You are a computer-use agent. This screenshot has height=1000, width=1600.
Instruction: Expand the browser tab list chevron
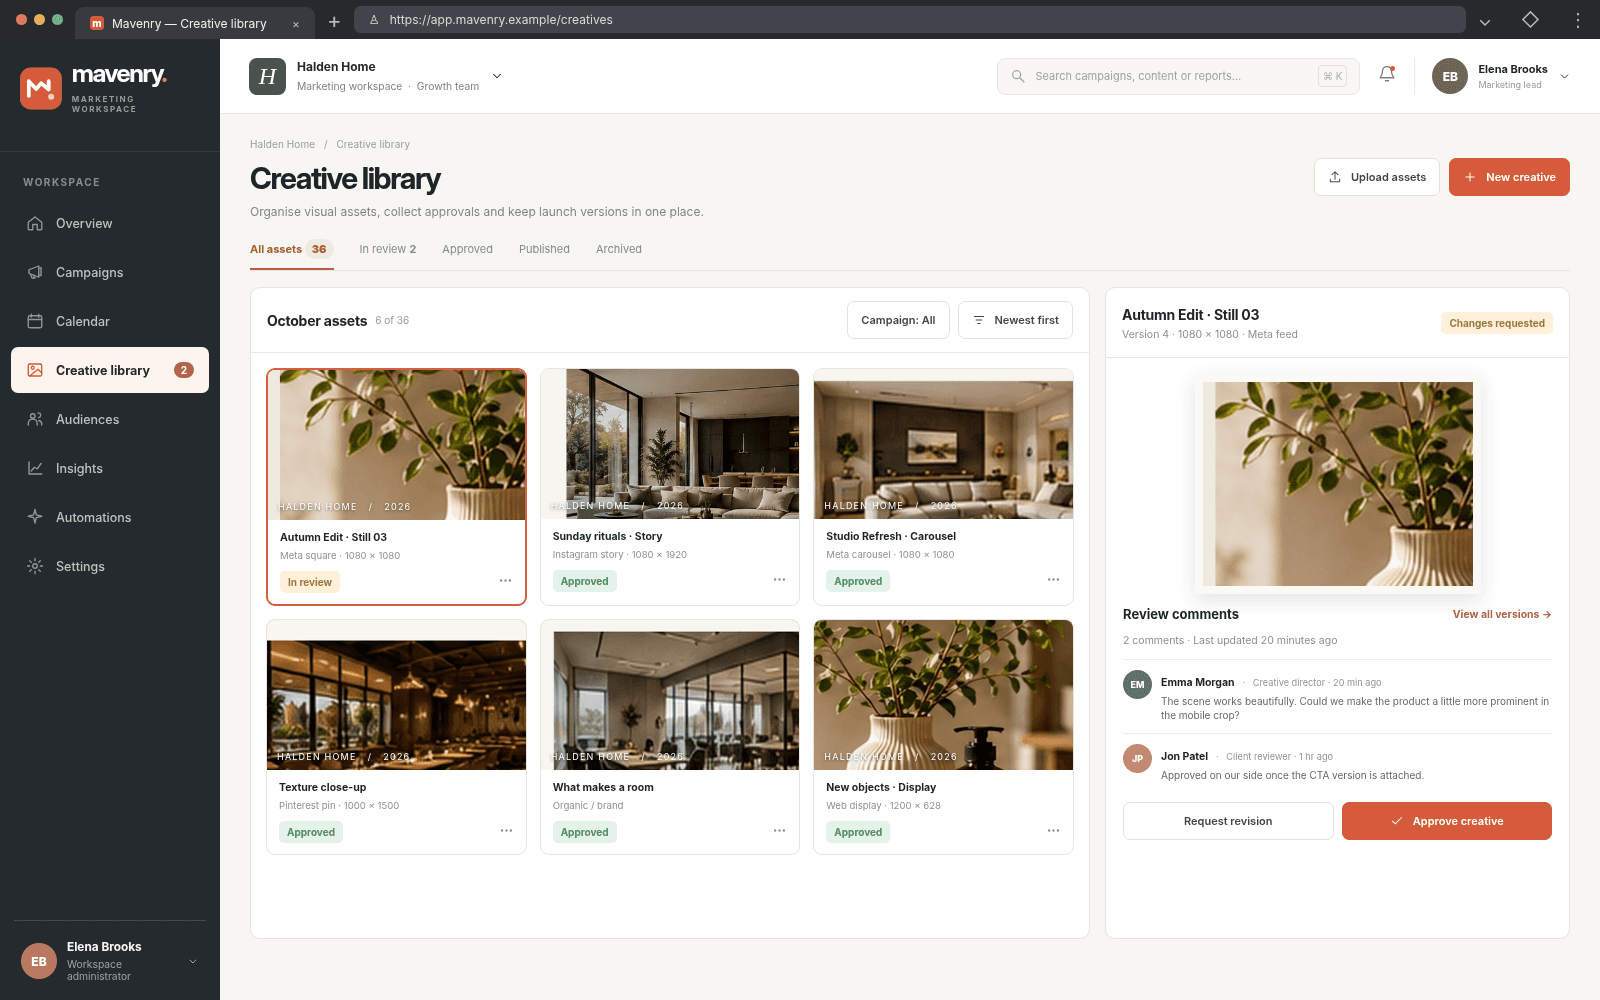1485,21
